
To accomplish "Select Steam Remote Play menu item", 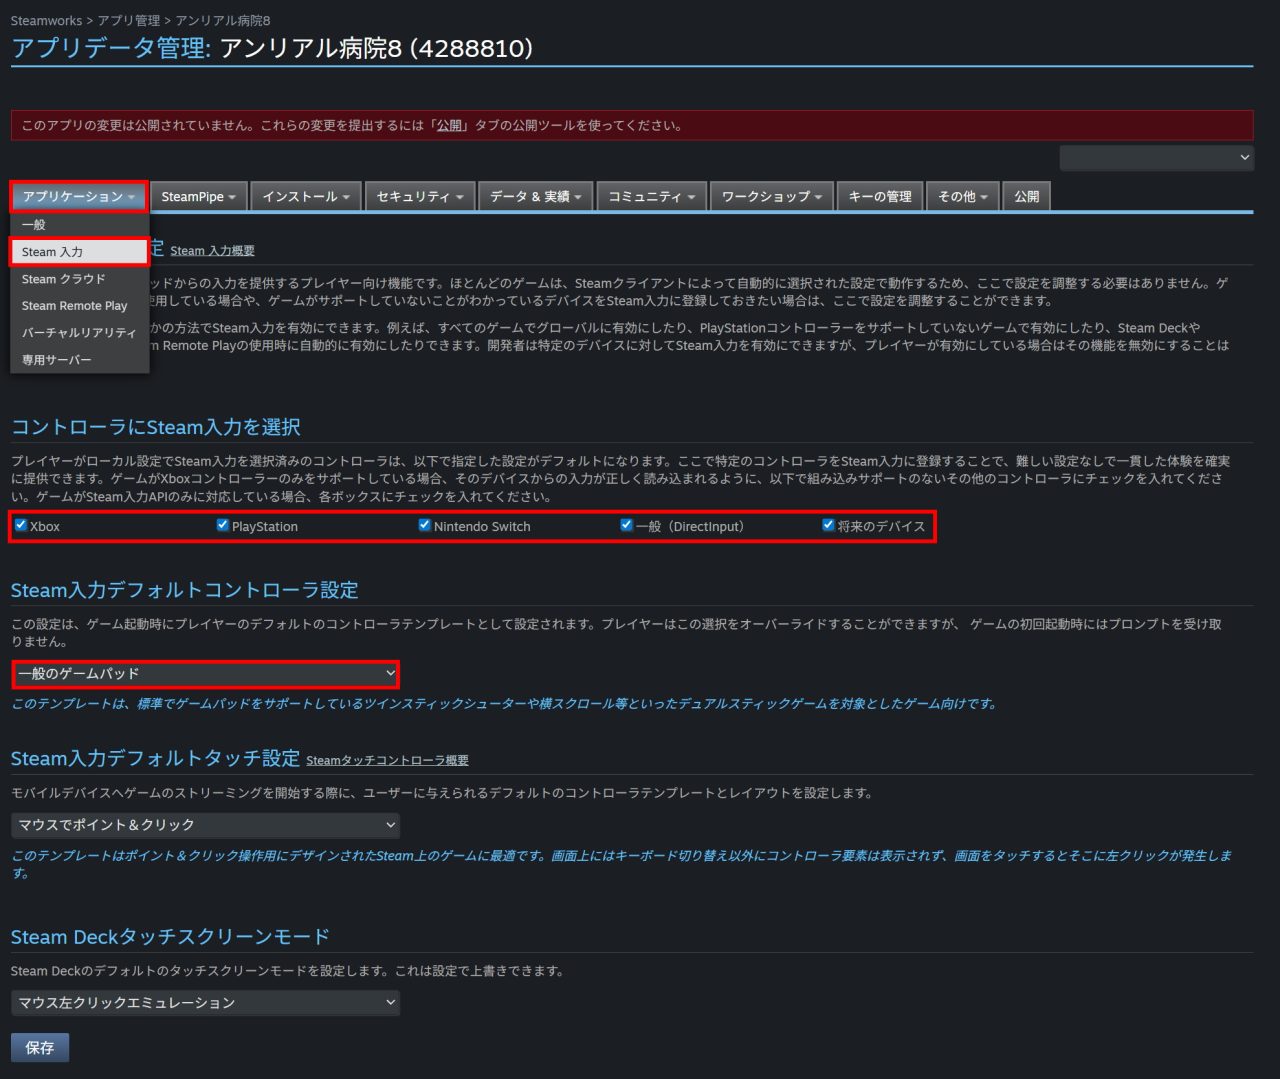I will [74, 306].
